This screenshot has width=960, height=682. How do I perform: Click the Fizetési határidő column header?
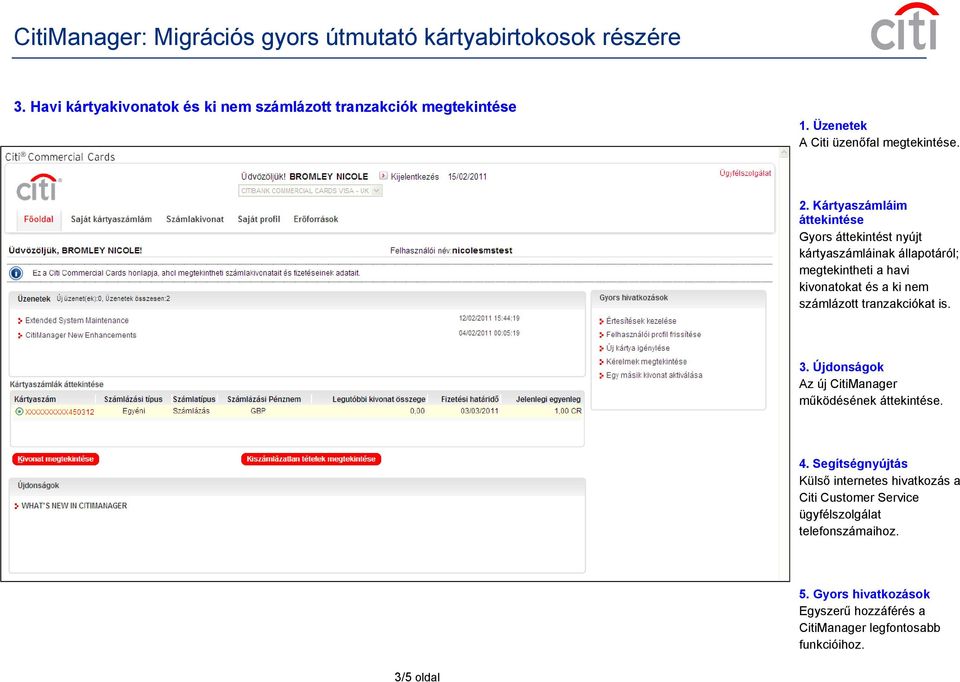coord(470,399)
